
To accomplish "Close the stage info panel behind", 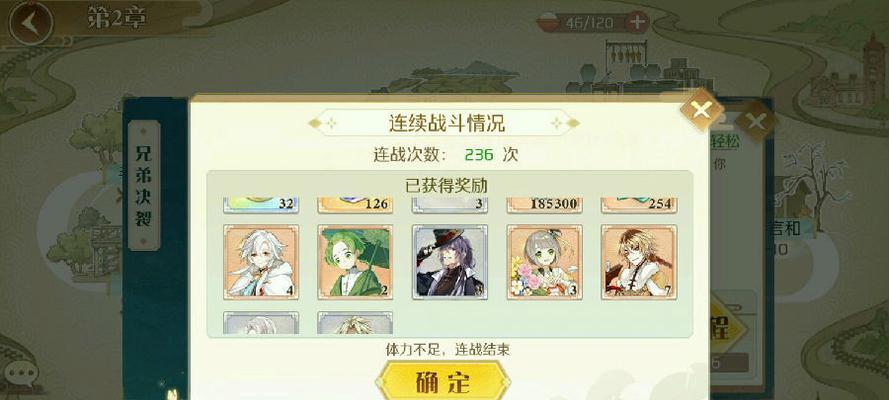I will 757,121.
